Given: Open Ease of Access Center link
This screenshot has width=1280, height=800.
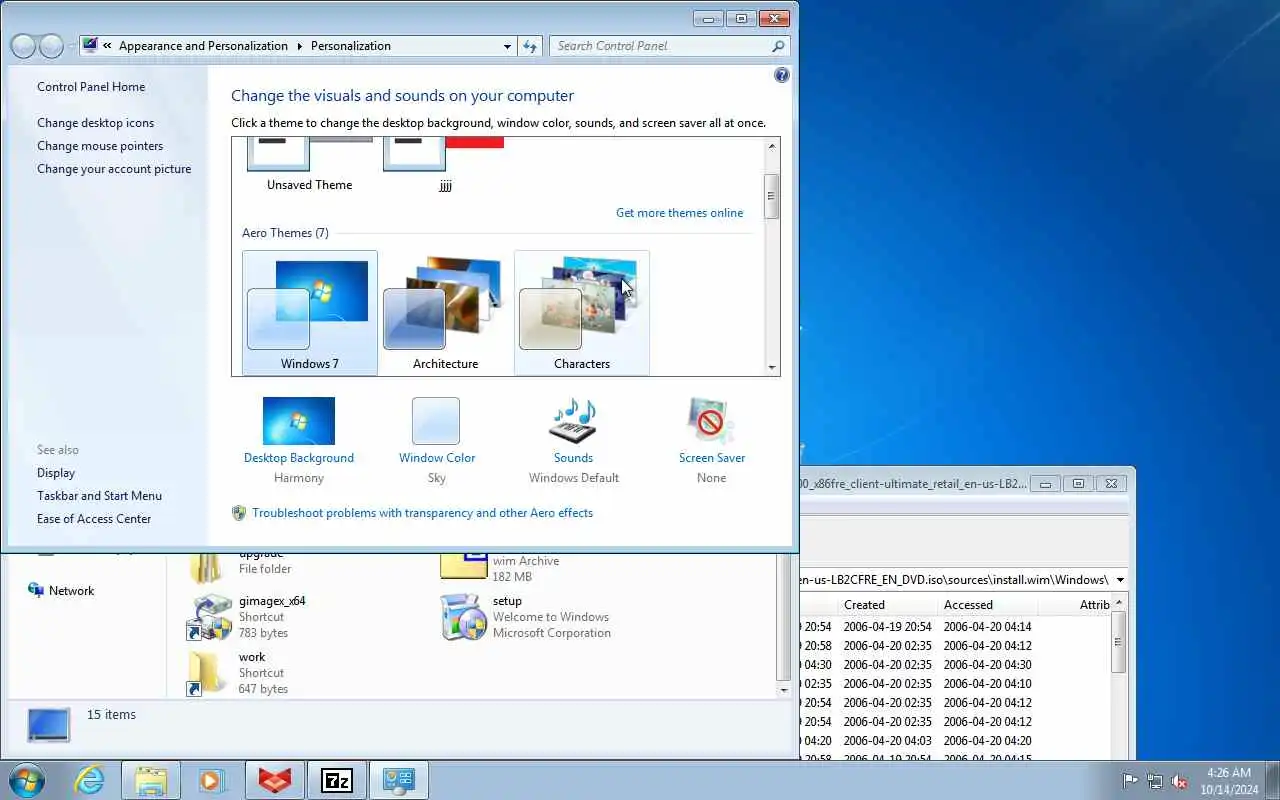Looking at the screenshot, I should point(94,519).
